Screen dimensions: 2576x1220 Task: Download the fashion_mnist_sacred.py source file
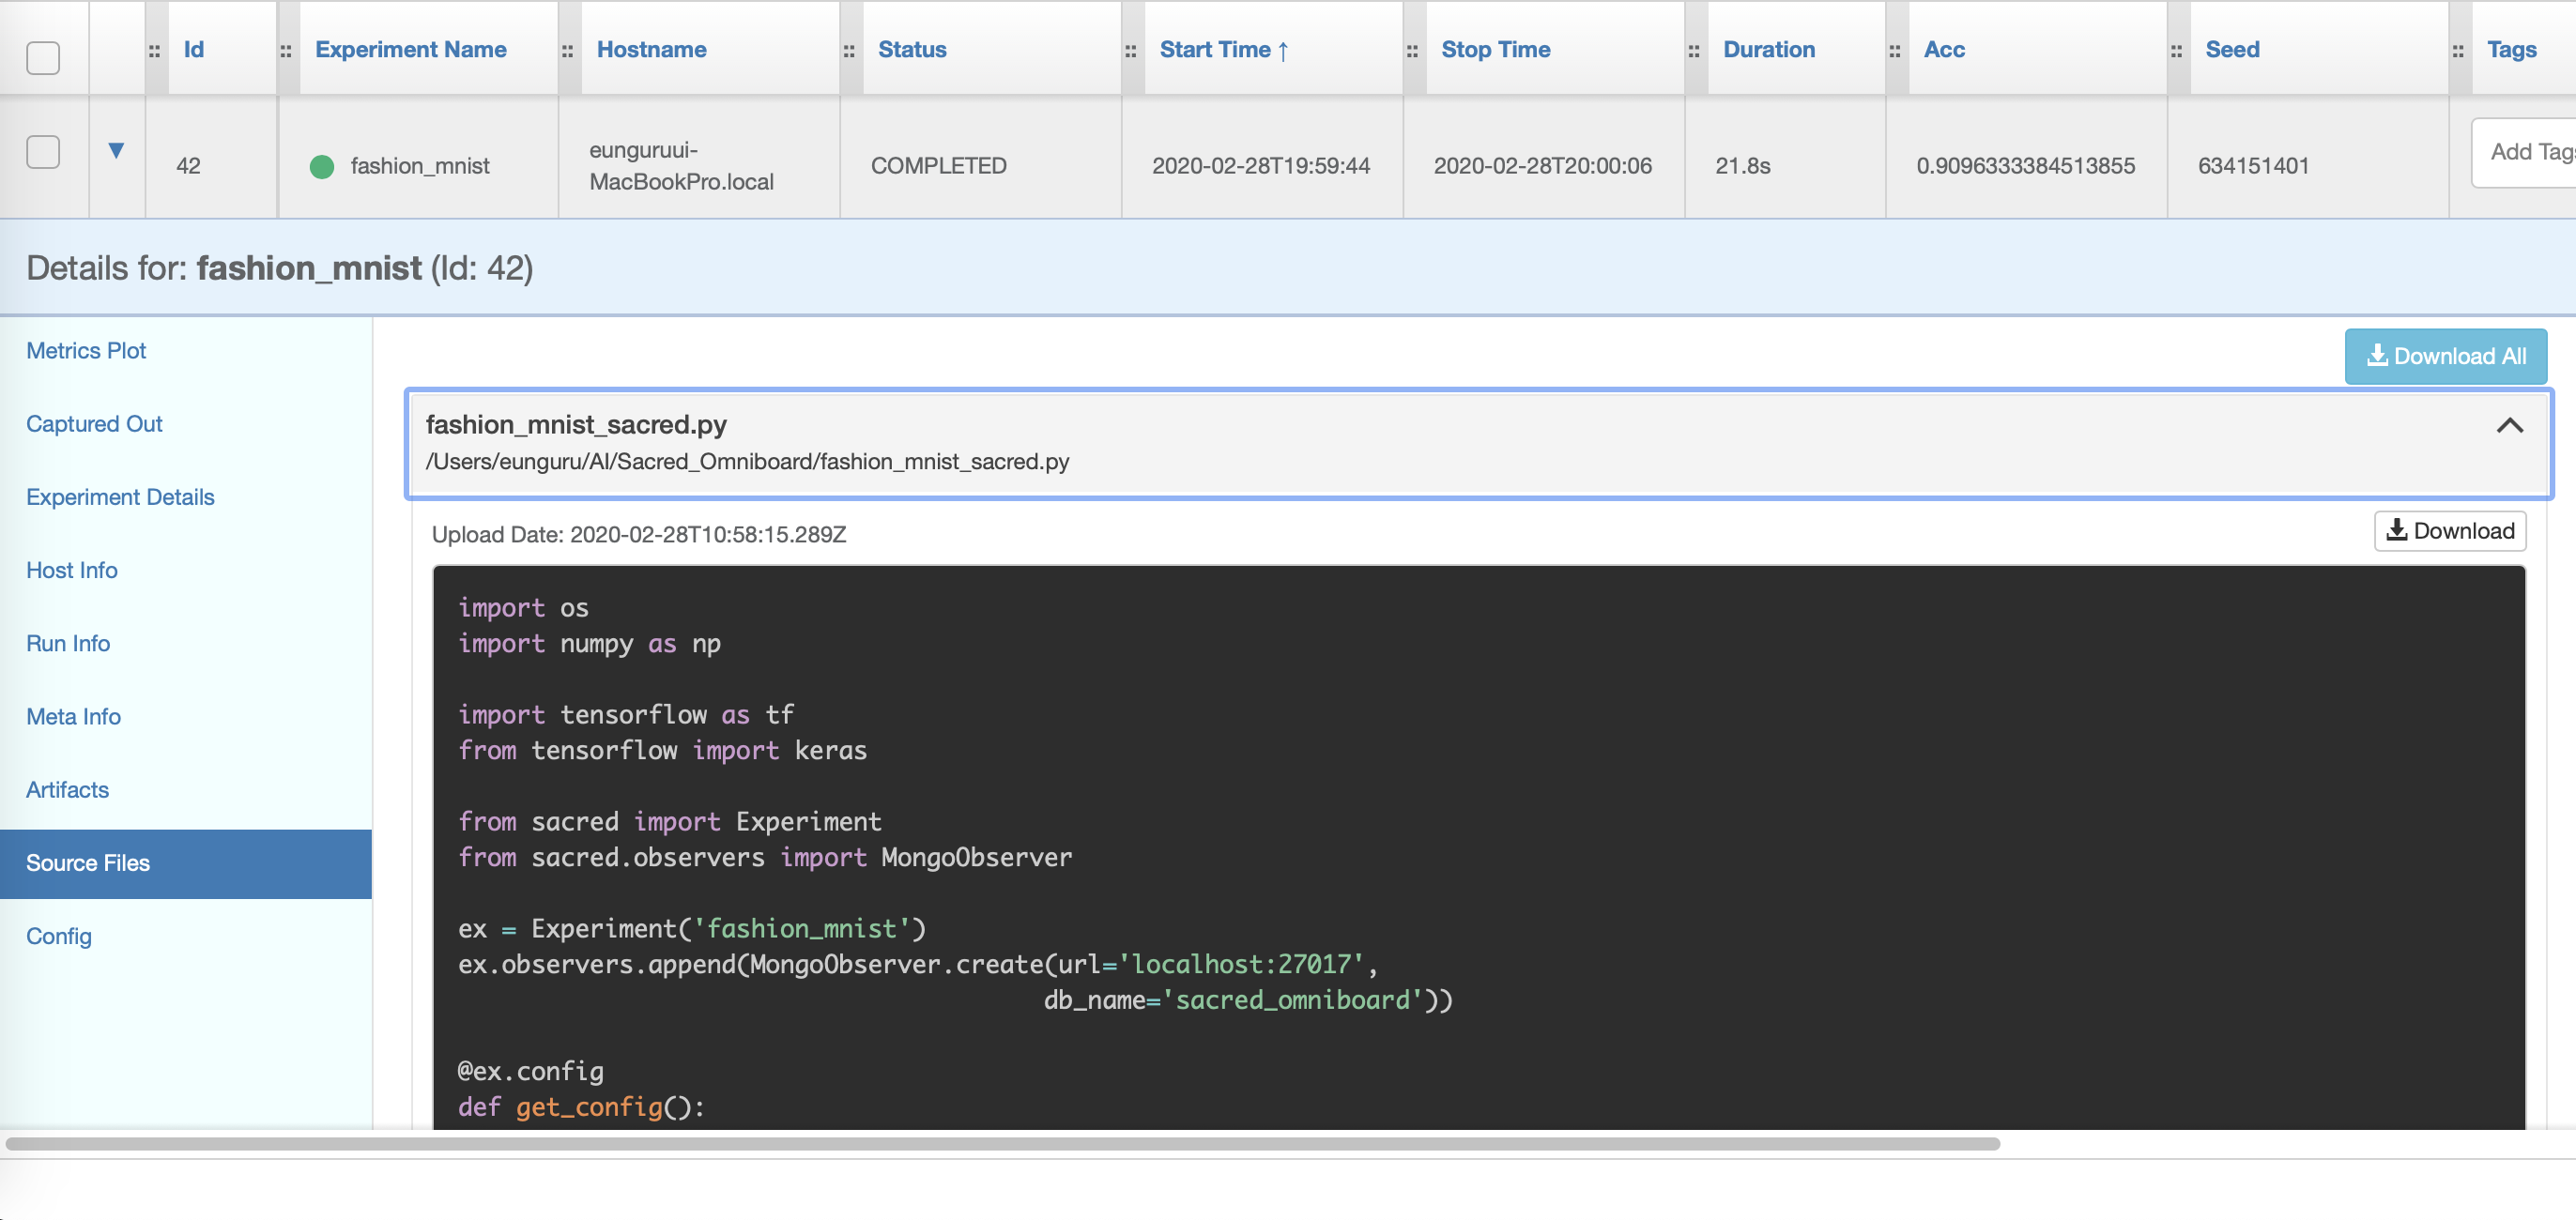(2449, 531)
